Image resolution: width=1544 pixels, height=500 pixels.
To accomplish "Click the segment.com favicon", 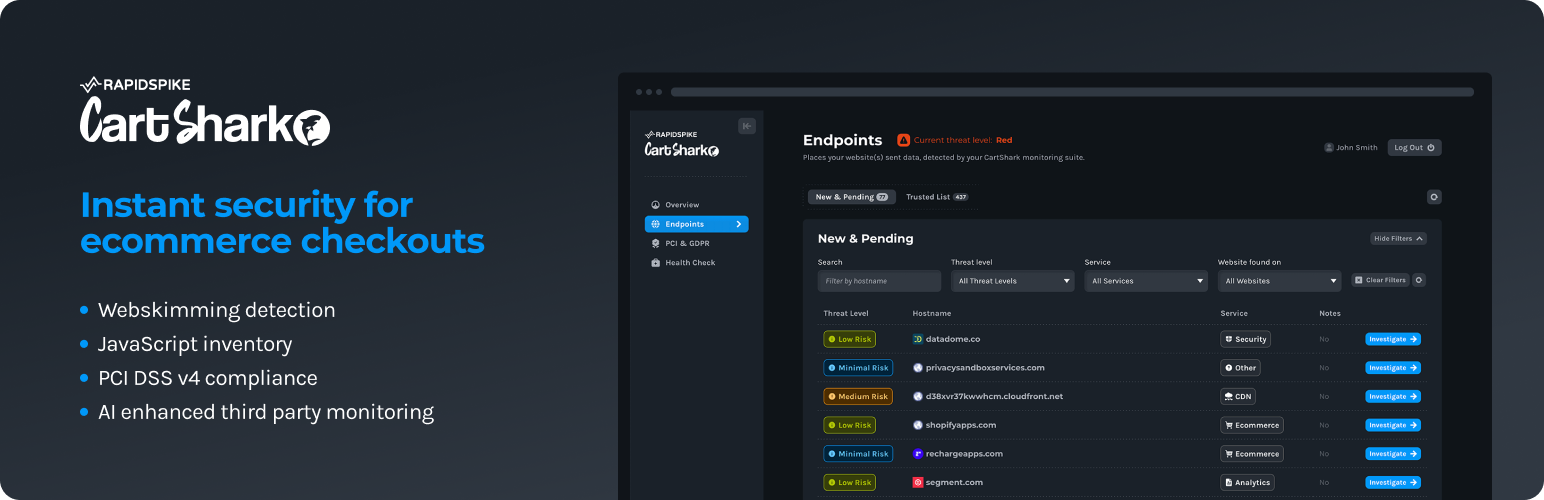I will point(918,482).
